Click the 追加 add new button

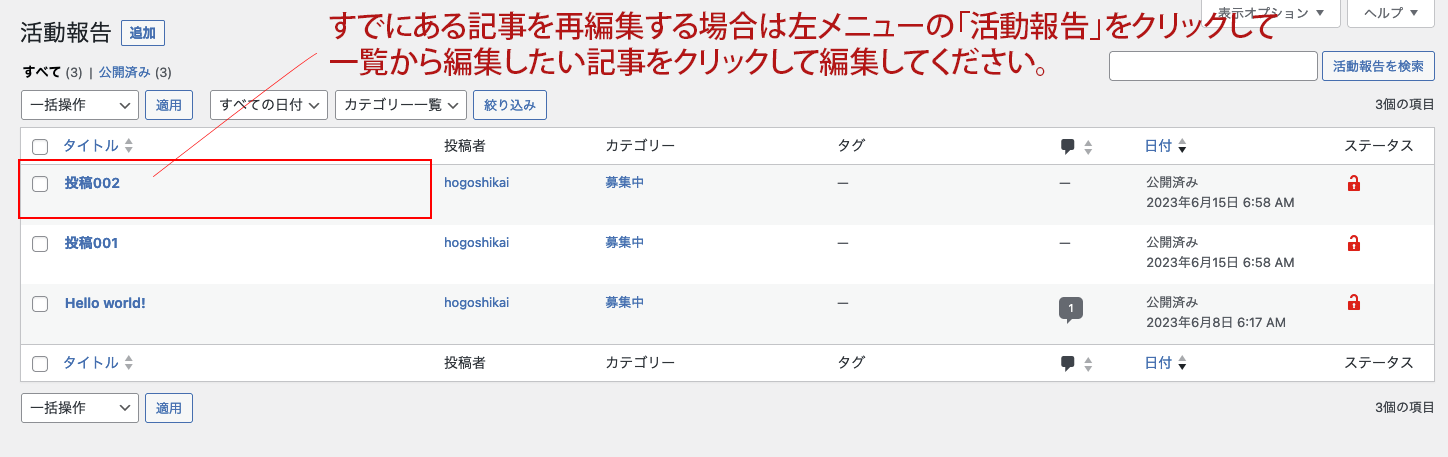(143, 33)
